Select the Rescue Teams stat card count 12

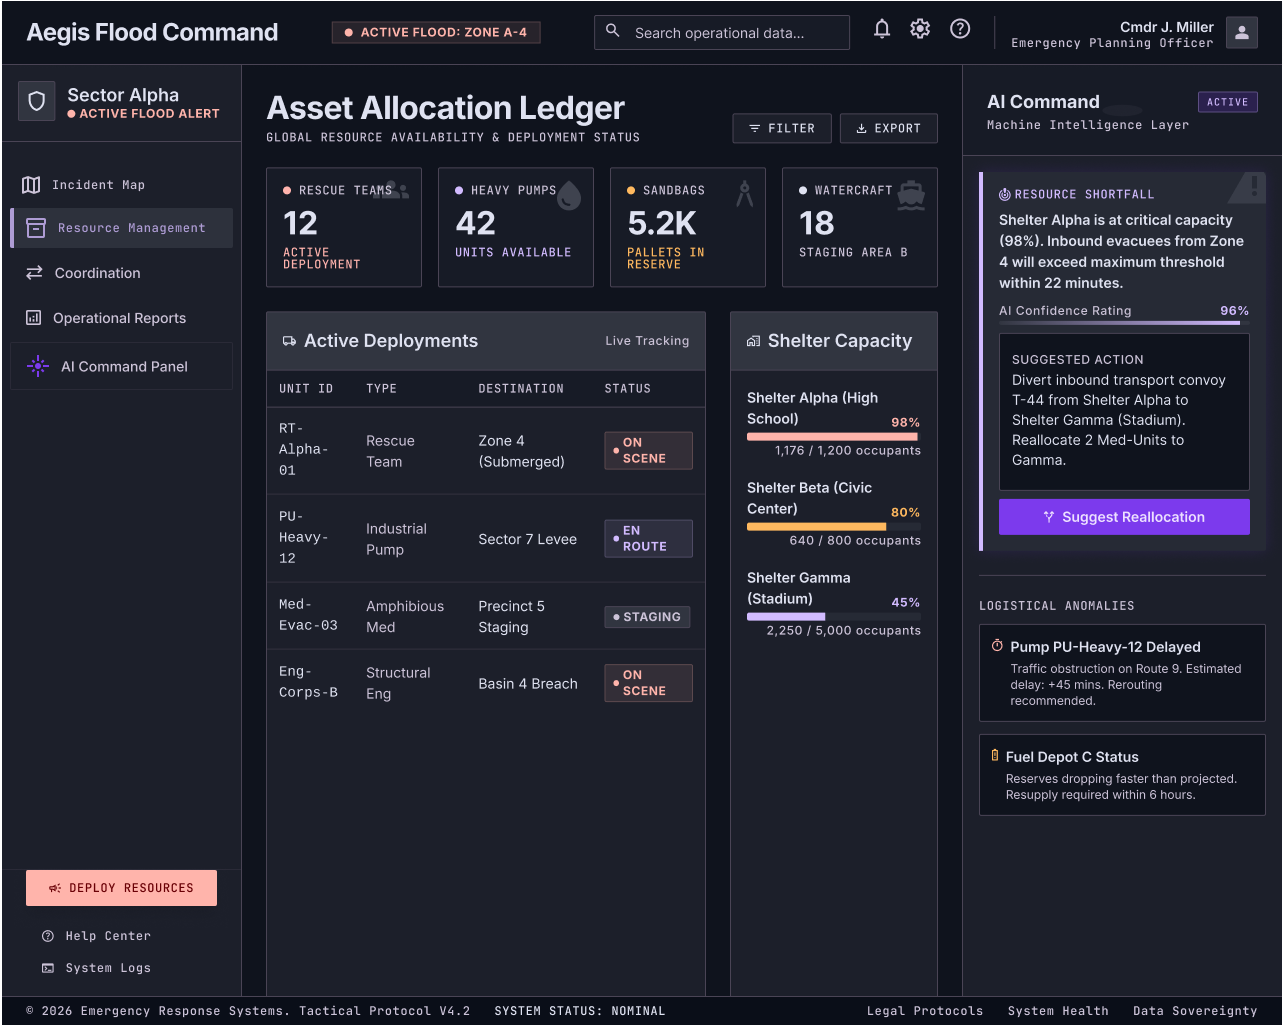(301, 223)
